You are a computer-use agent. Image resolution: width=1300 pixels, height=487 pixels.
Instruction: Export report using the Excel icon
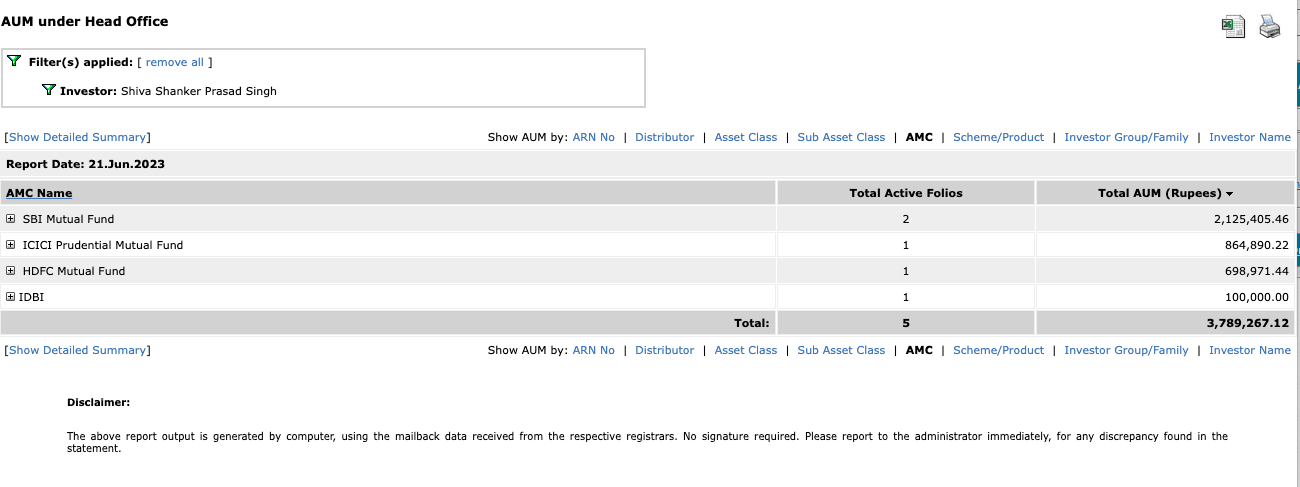click(x=1233, y=27)
